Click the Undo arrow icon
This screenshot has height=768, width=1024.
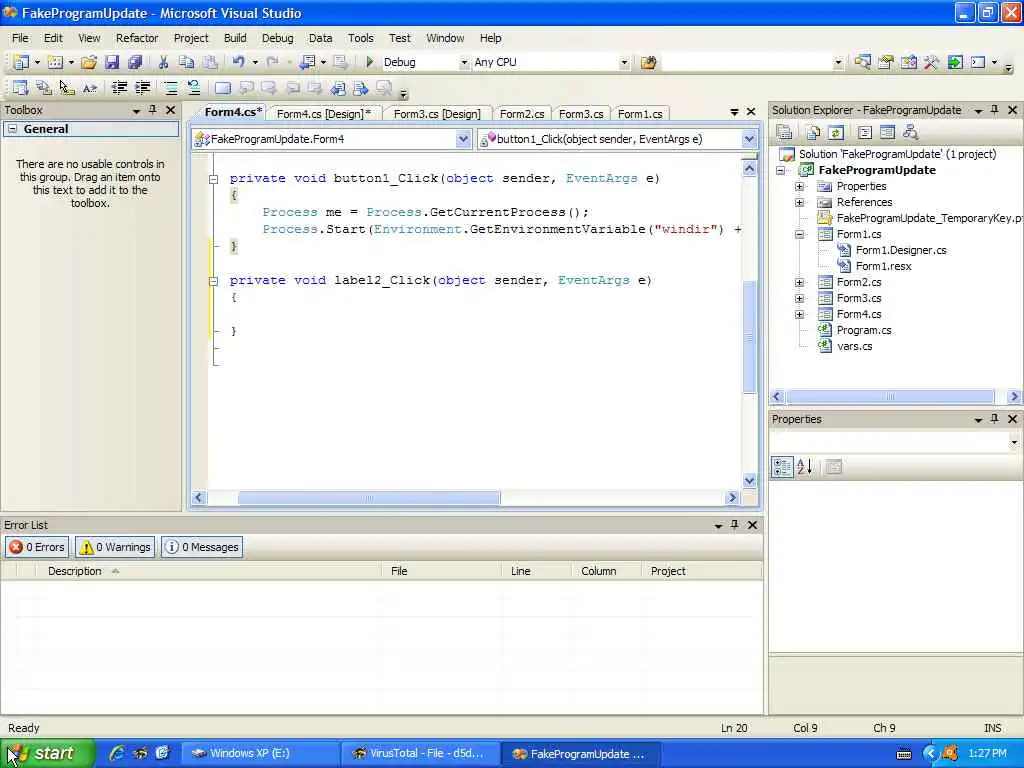coord(238,63)
